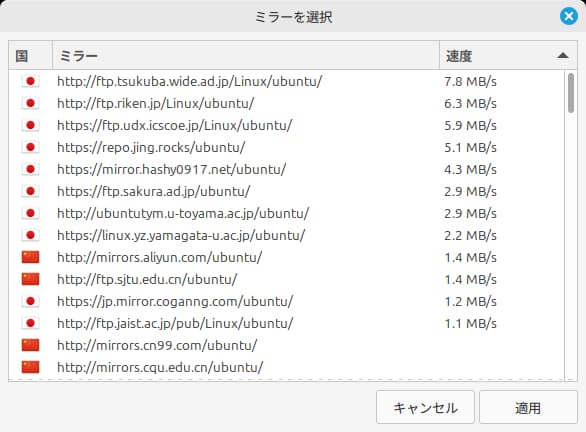Click the 1.1 MB/s speed value
The width and height of the screenshot is (586, 432).
point(470,324)
